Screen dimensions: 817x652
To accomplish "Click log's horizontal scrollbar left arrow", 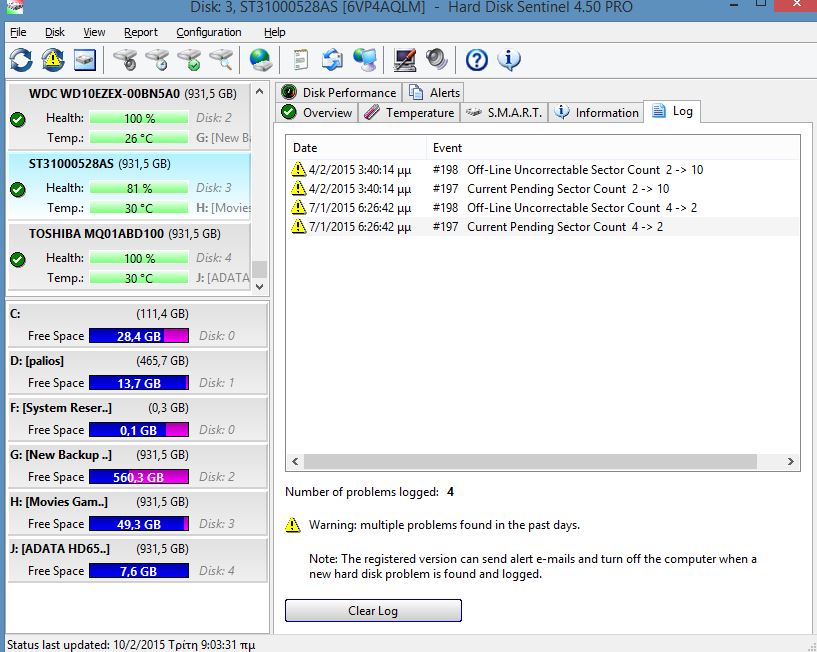I will pyautogui.click(x=295, y=461).
